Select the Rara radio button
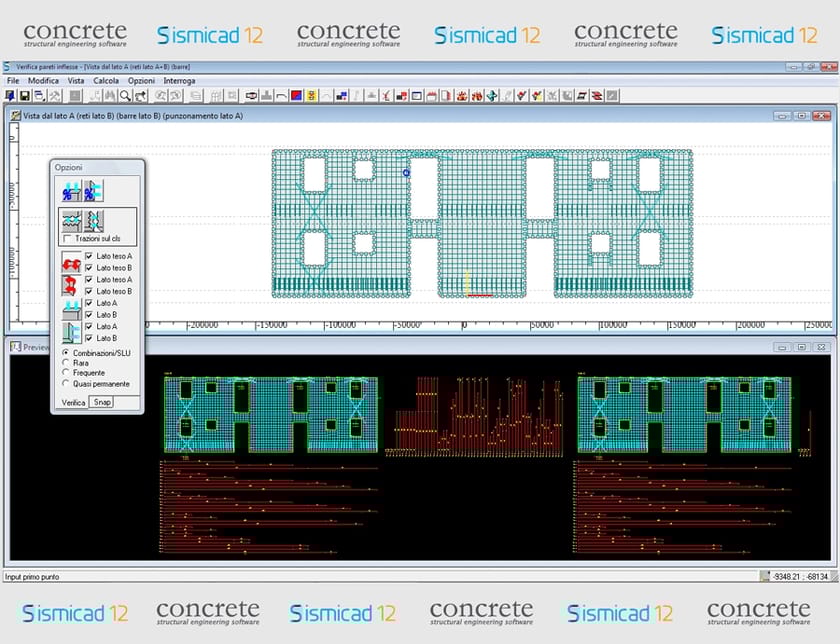The image size is (840, 644). pos(65,362)
